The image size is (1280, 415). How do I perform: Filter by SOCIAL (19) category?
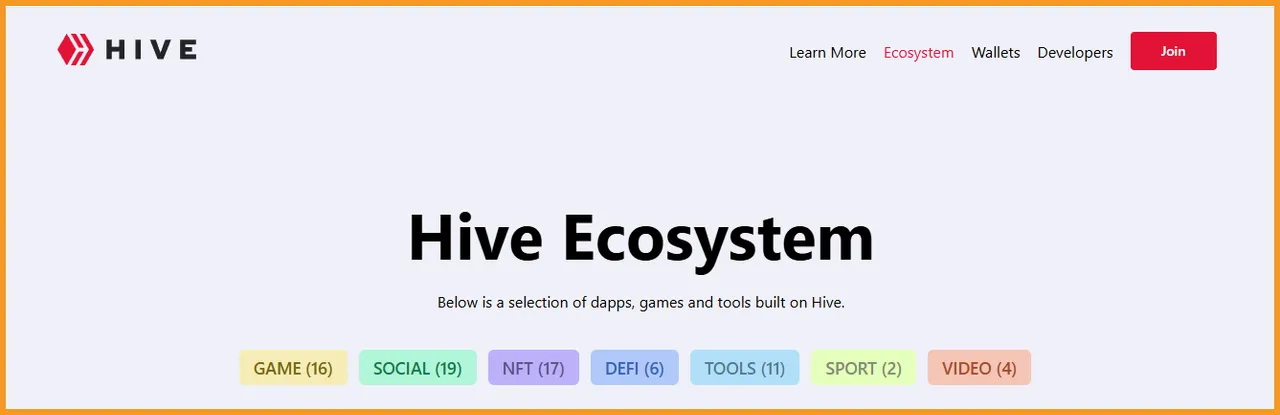pyautogui.click(x=417, y=368)
